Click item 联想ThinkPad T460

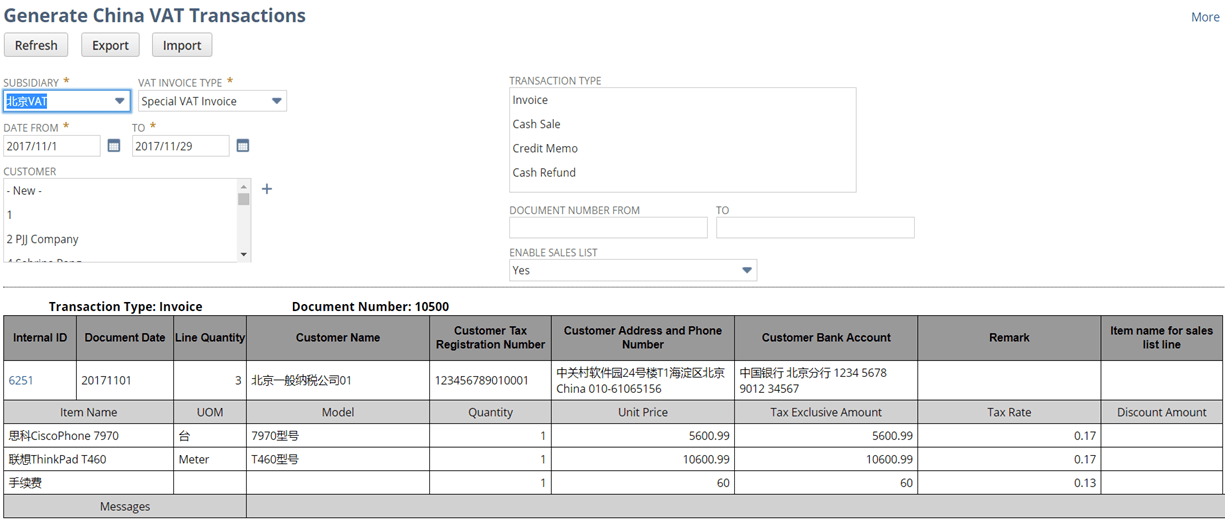88,460
